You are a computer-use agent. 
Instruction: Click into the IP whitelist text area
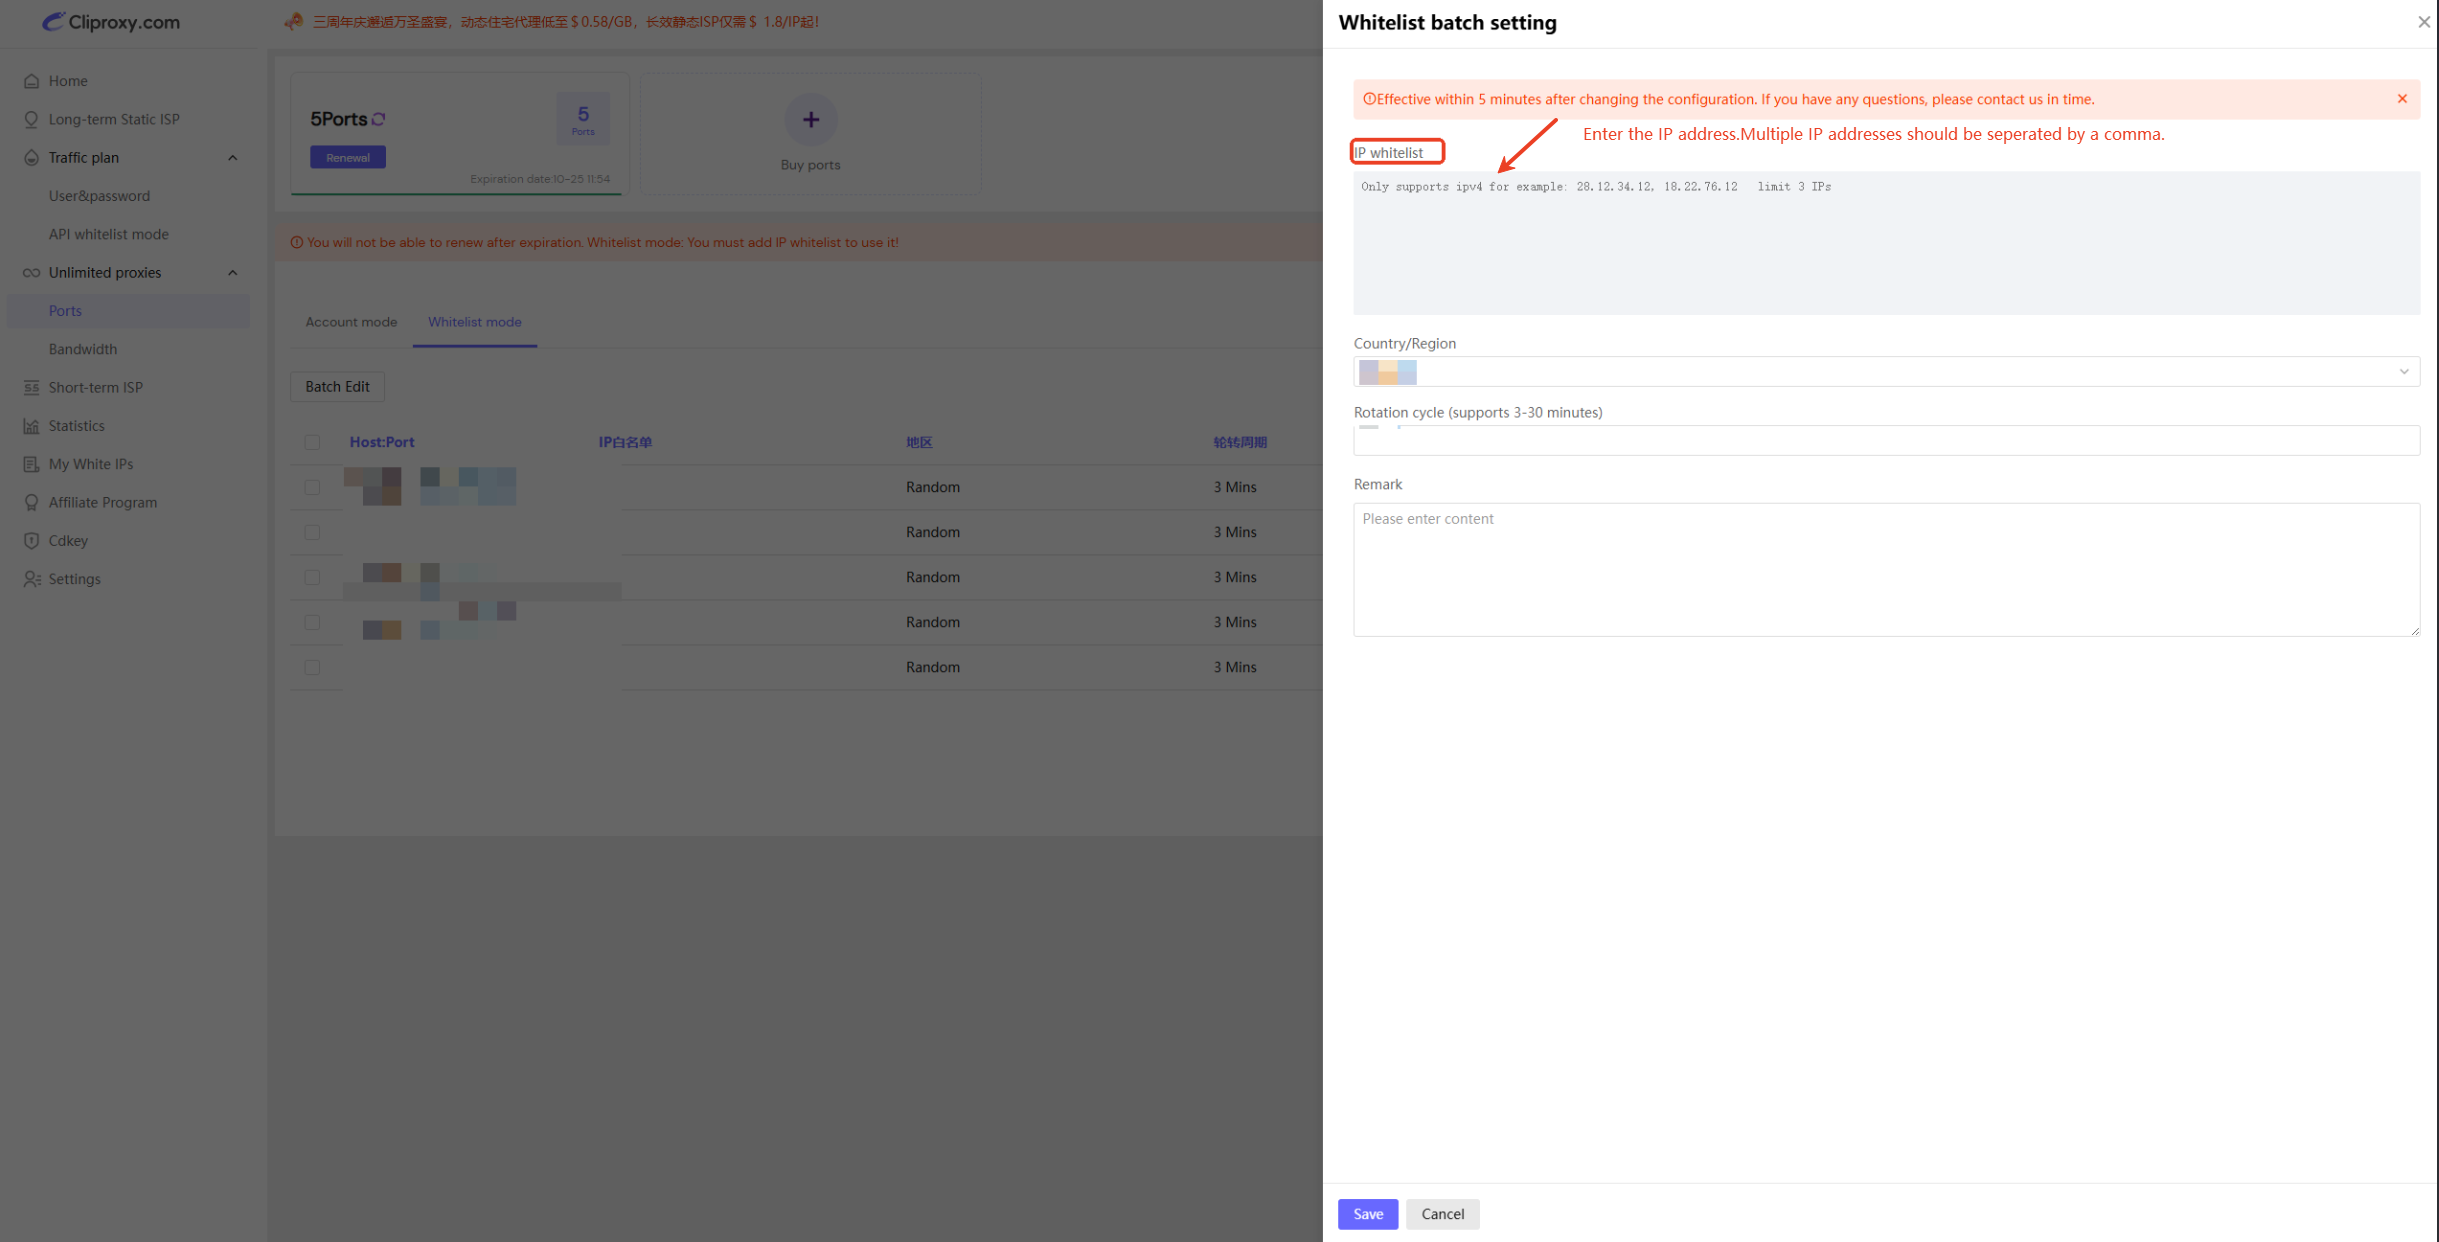click(x=1885, y=245)
